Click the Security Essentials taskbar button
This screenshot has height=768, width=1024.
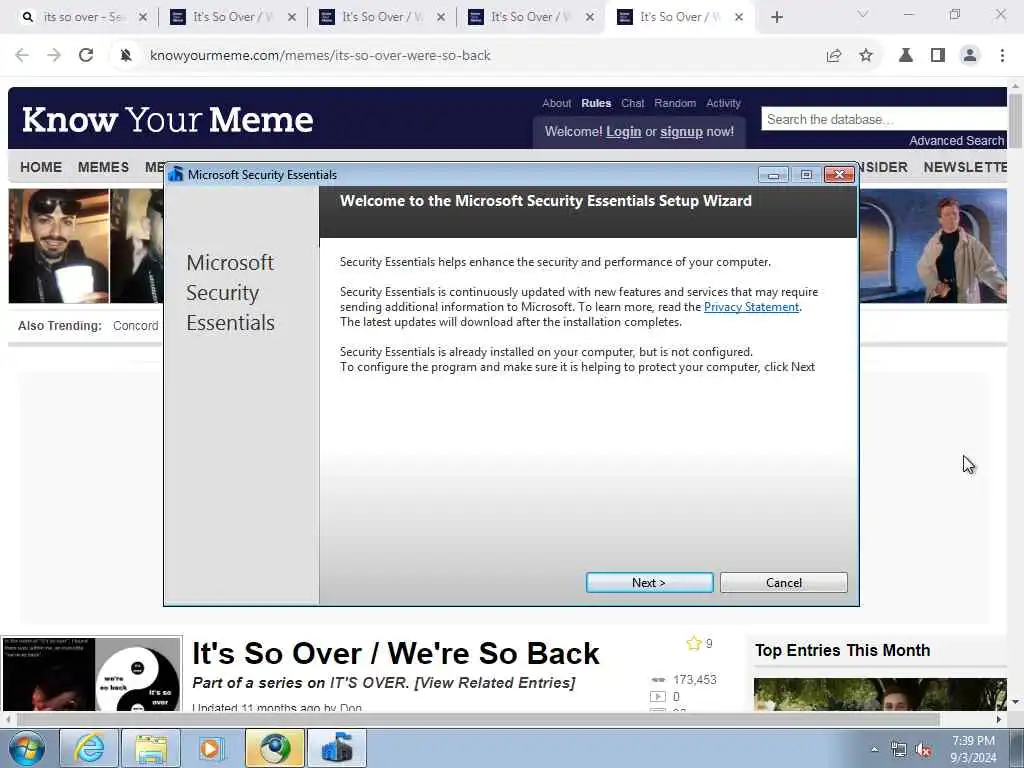[337, 748]
